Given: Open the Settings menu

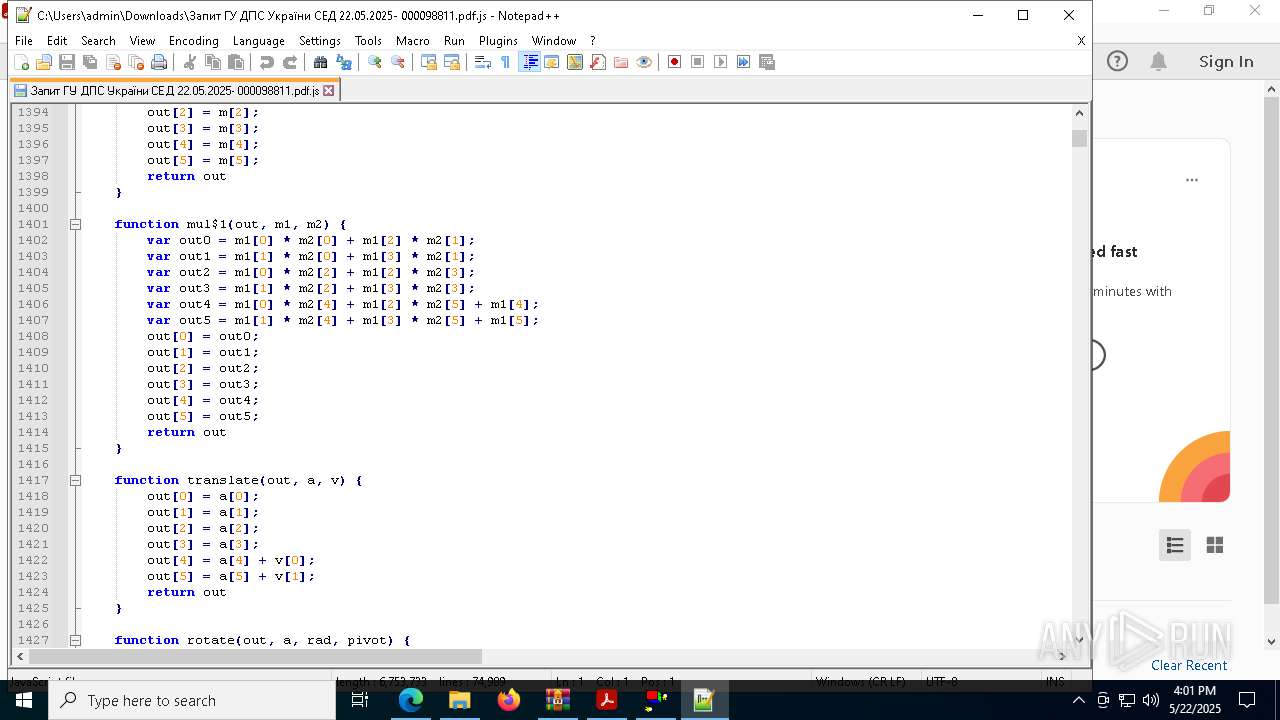Looking at the screenshot, I should [x=320, y=41].
